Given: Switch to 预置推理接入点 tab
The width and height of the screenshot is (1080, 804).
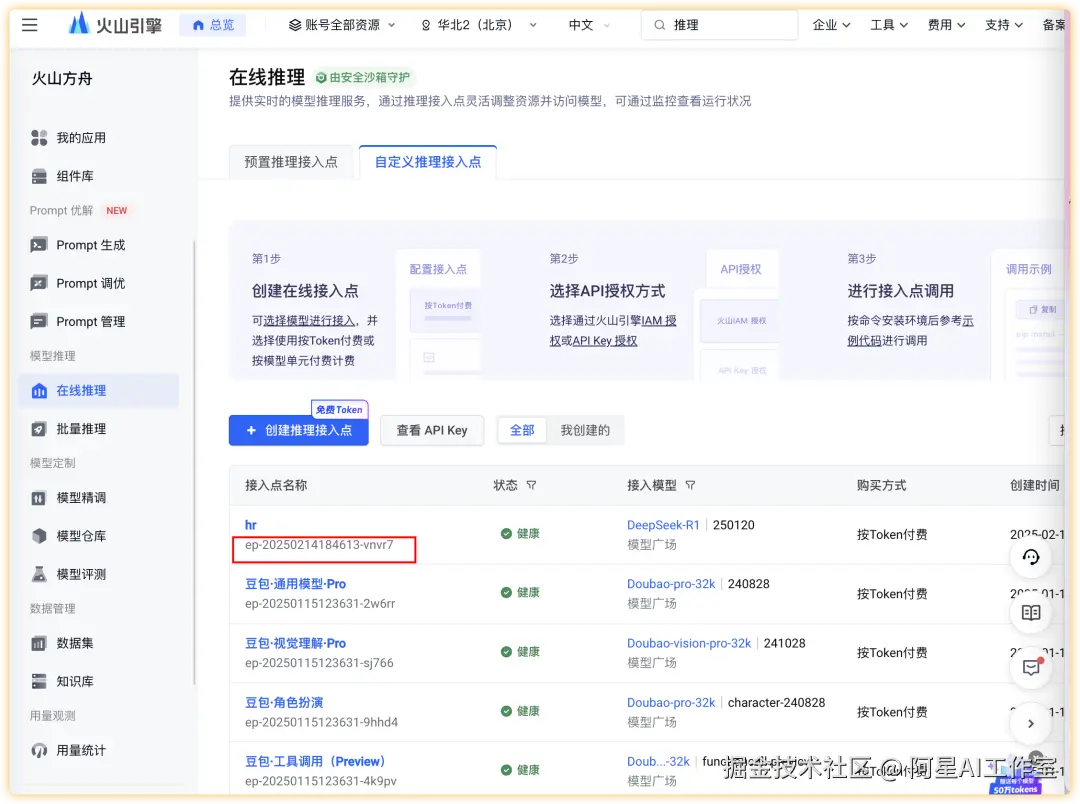Looking at the screenshot, I should [291, 162].
